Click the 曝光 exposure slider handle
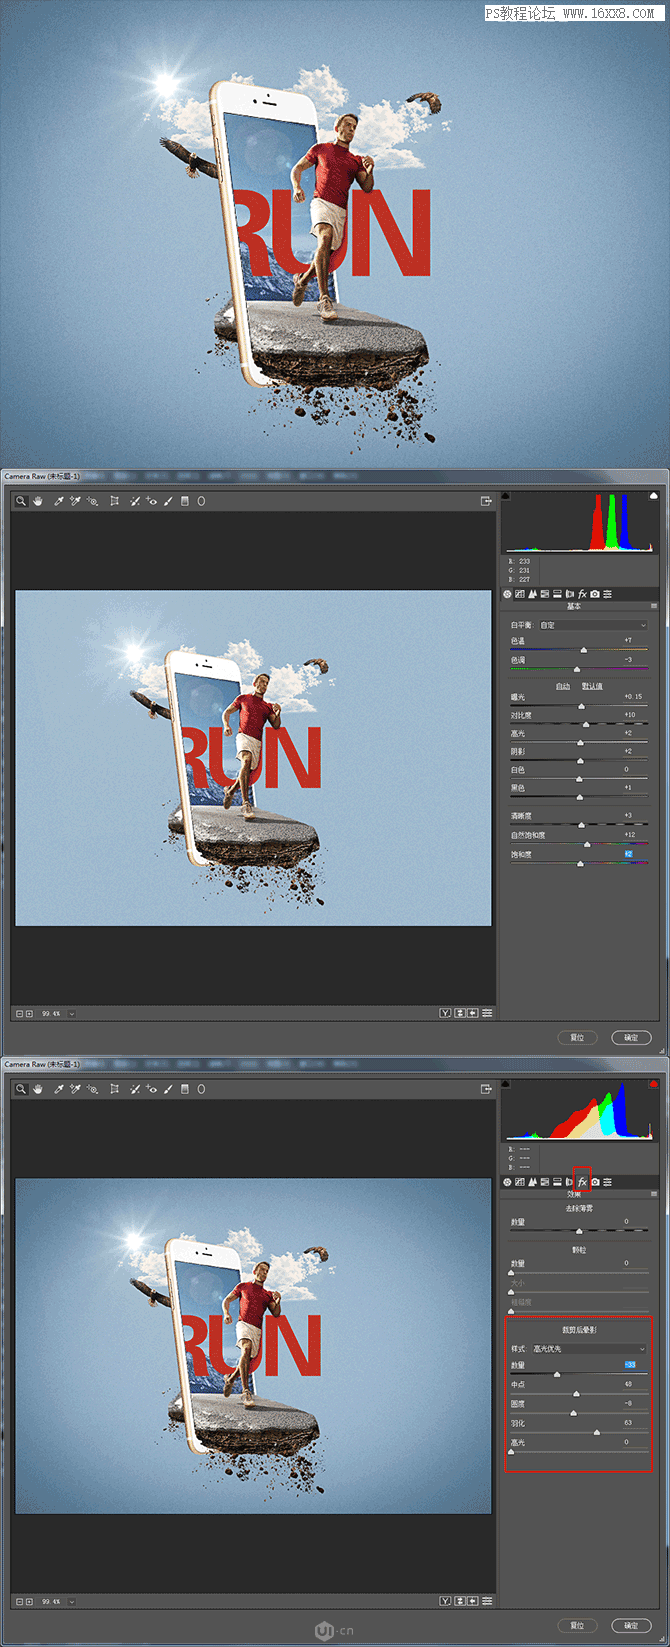This screenshot has height=1647, width=670. tap(581, 706)
